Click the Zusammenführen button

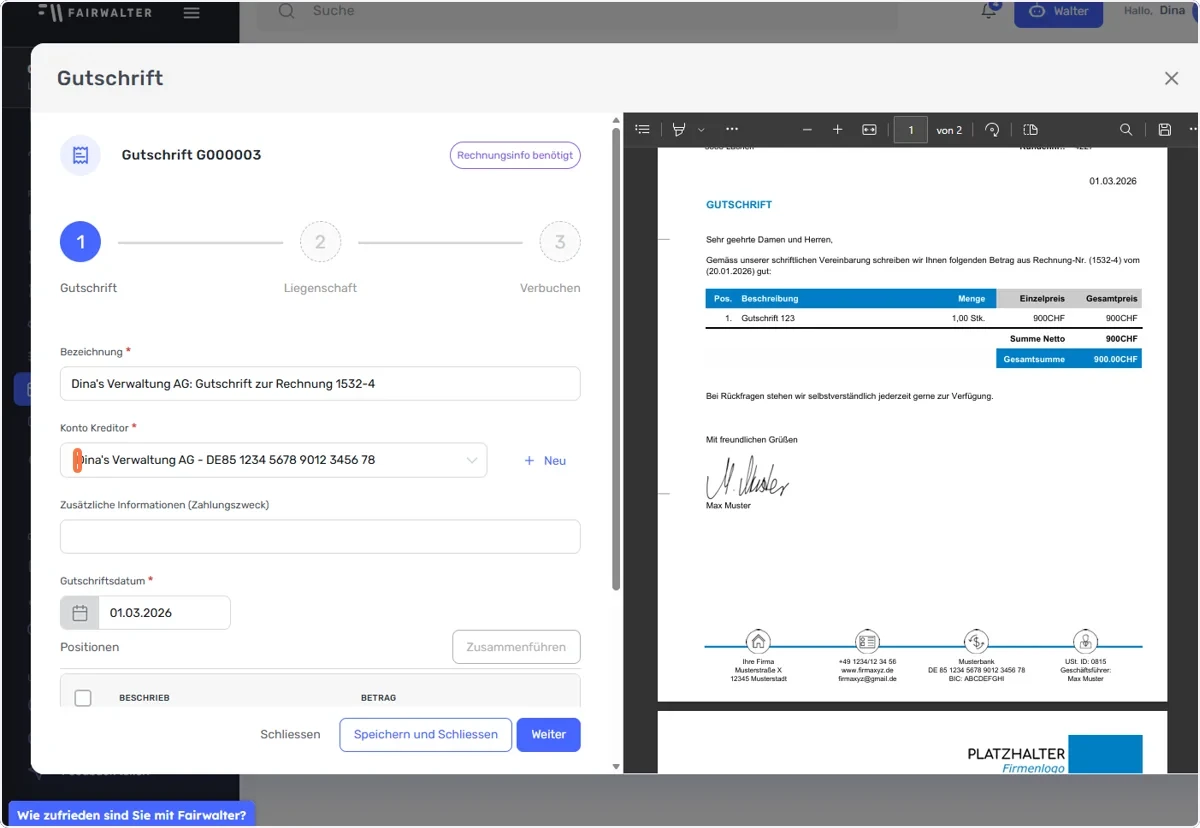[516, 647]
